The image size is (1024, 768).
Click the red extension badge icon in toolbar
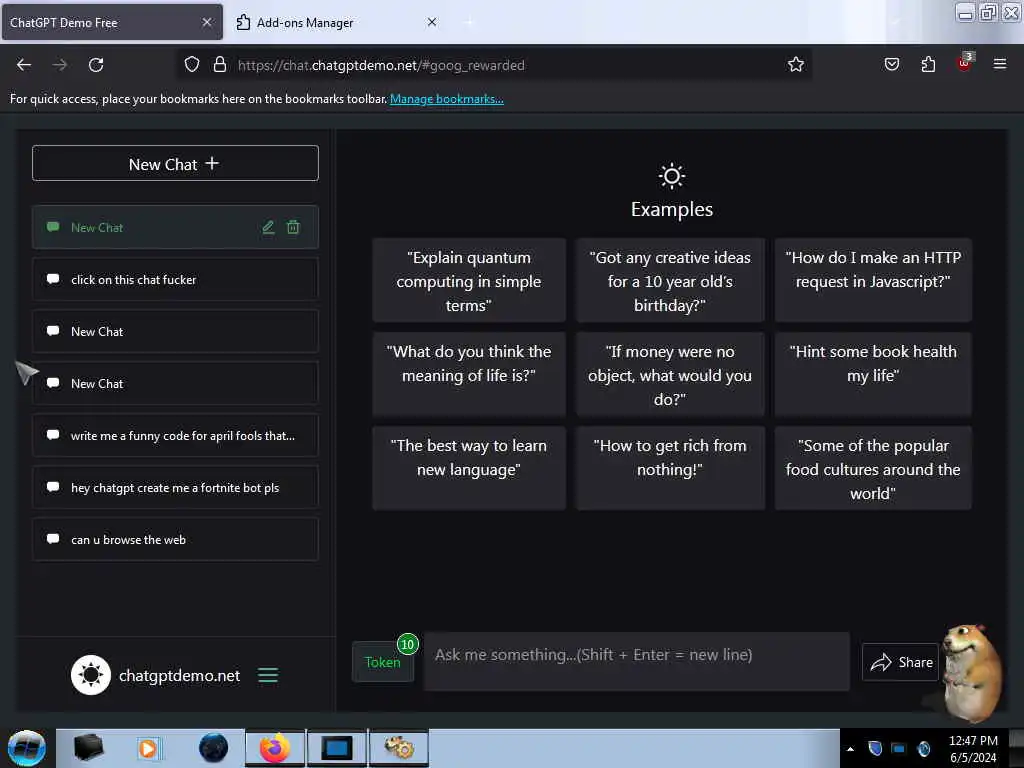(965, 63)
